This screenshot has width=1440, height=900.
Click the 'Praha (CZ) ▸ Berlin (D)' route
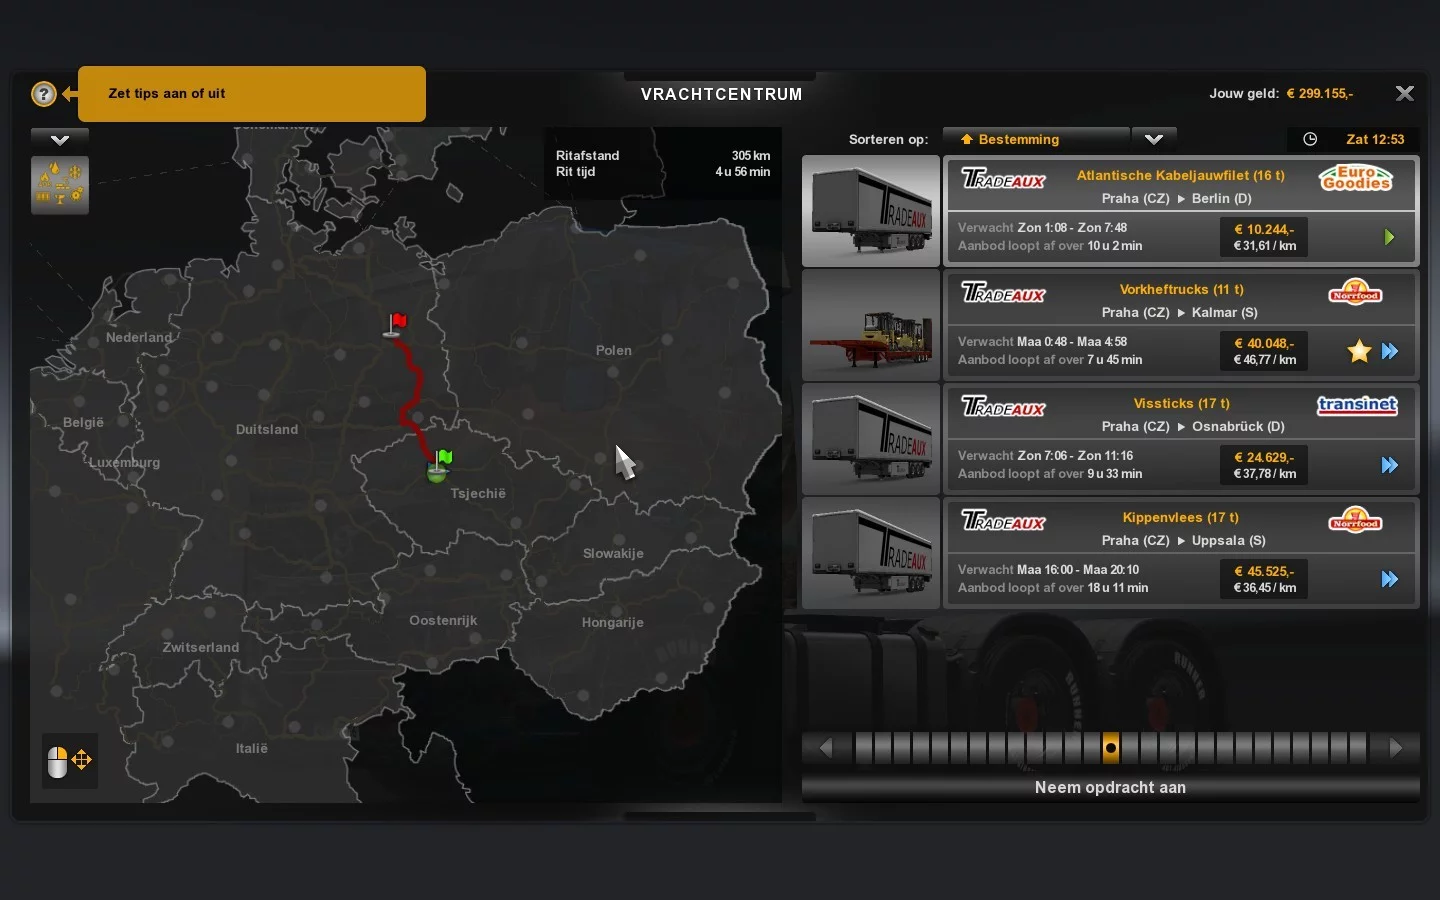[x=1177, y=199]
